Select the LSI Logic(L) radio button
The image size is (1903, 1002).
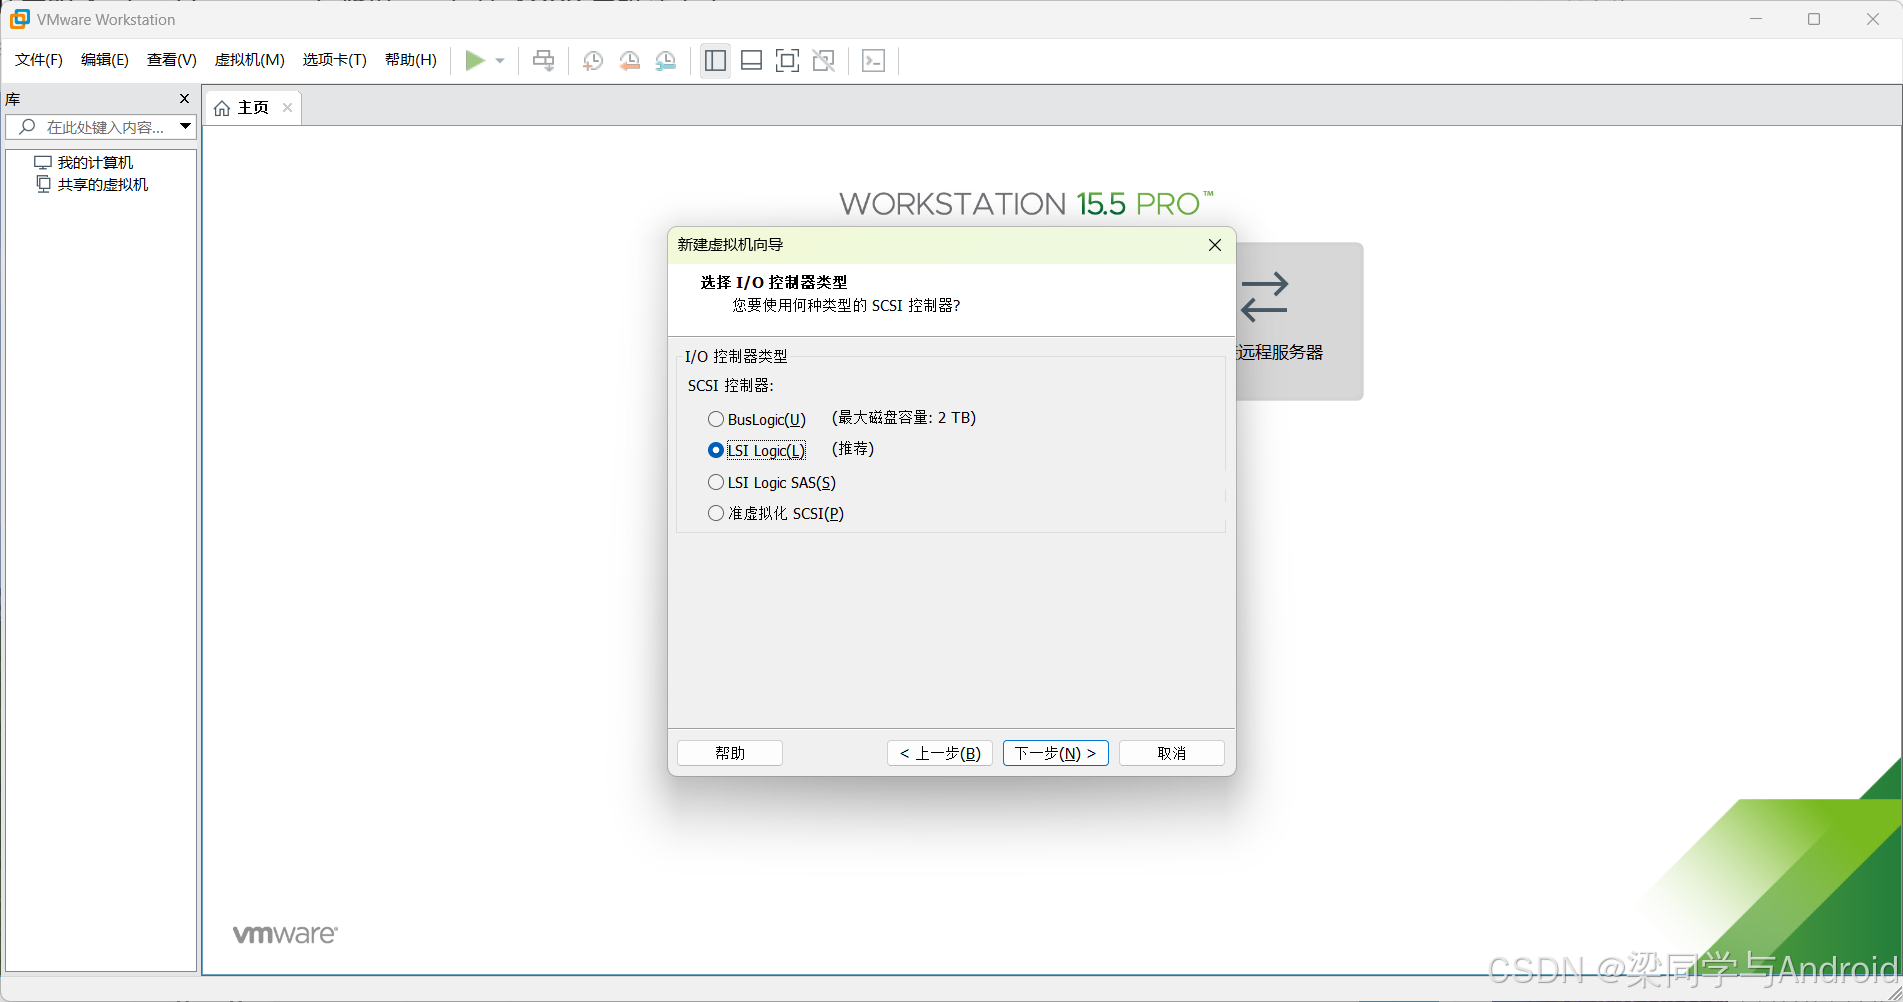pyautogui.click(x=716, y=450)
